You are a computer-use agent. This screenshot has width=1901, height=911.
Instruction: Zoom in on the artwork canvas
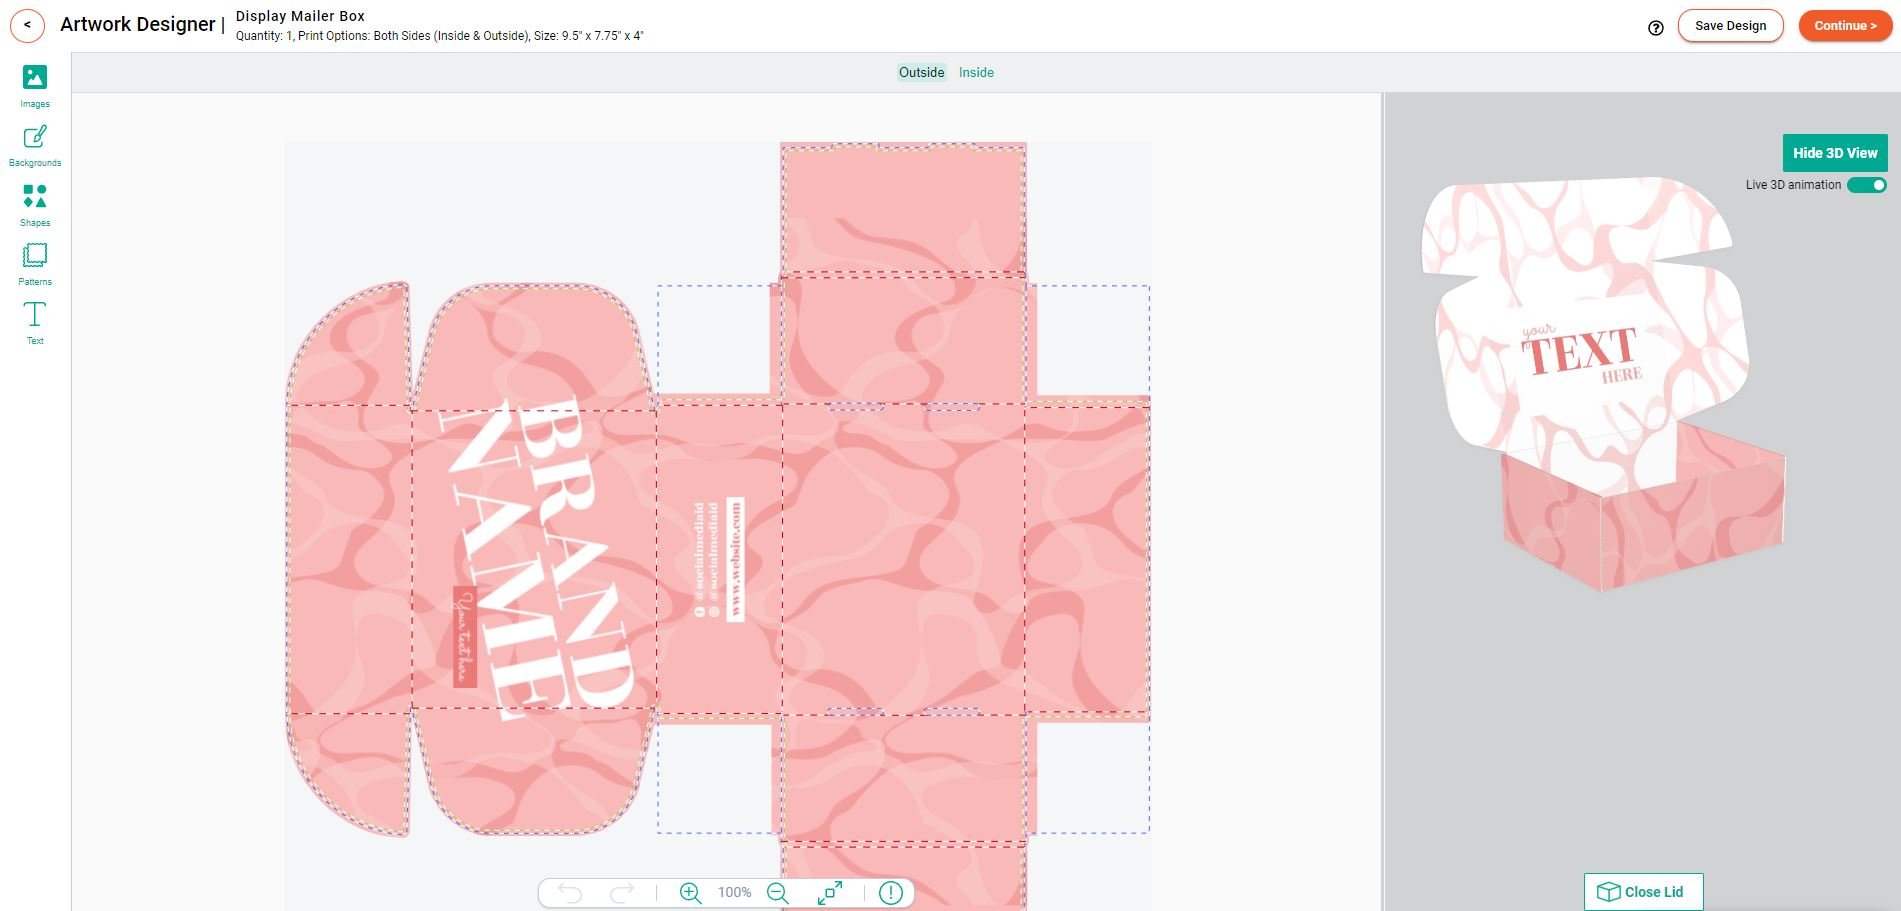689,892
